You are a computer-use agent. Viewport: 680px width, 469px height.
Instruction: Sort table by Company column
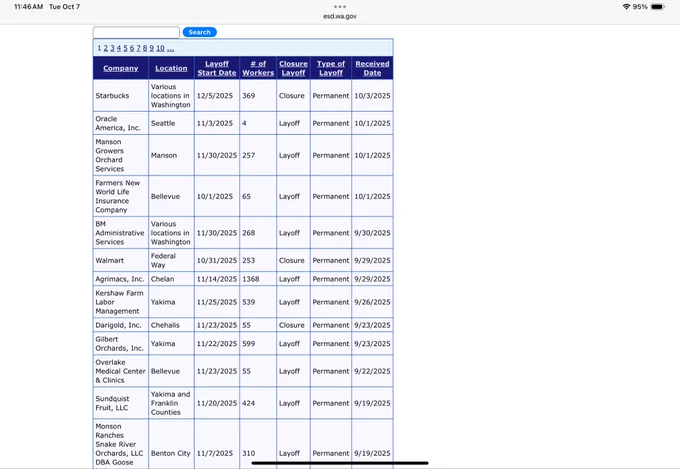(121, 68)
